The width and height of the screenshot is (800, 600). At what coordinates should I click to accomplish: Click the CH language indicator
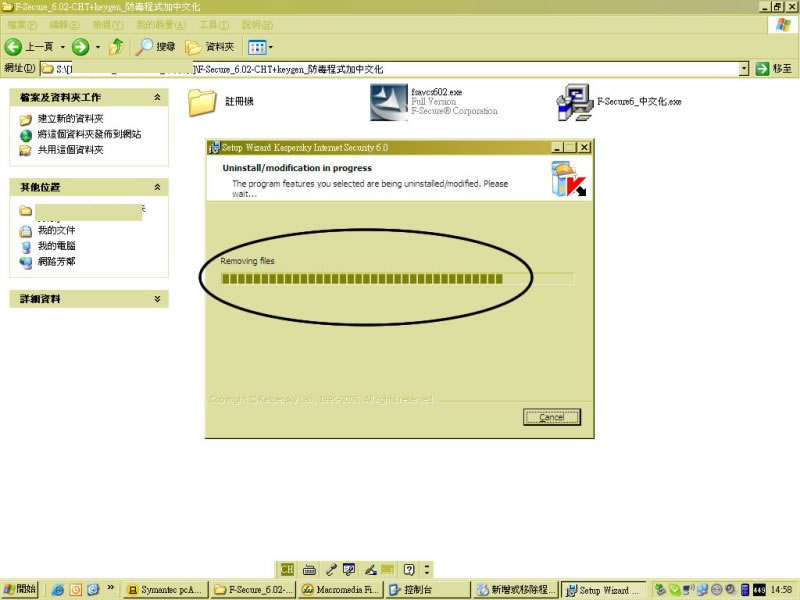pyautogui.click(x=287, y=569)
